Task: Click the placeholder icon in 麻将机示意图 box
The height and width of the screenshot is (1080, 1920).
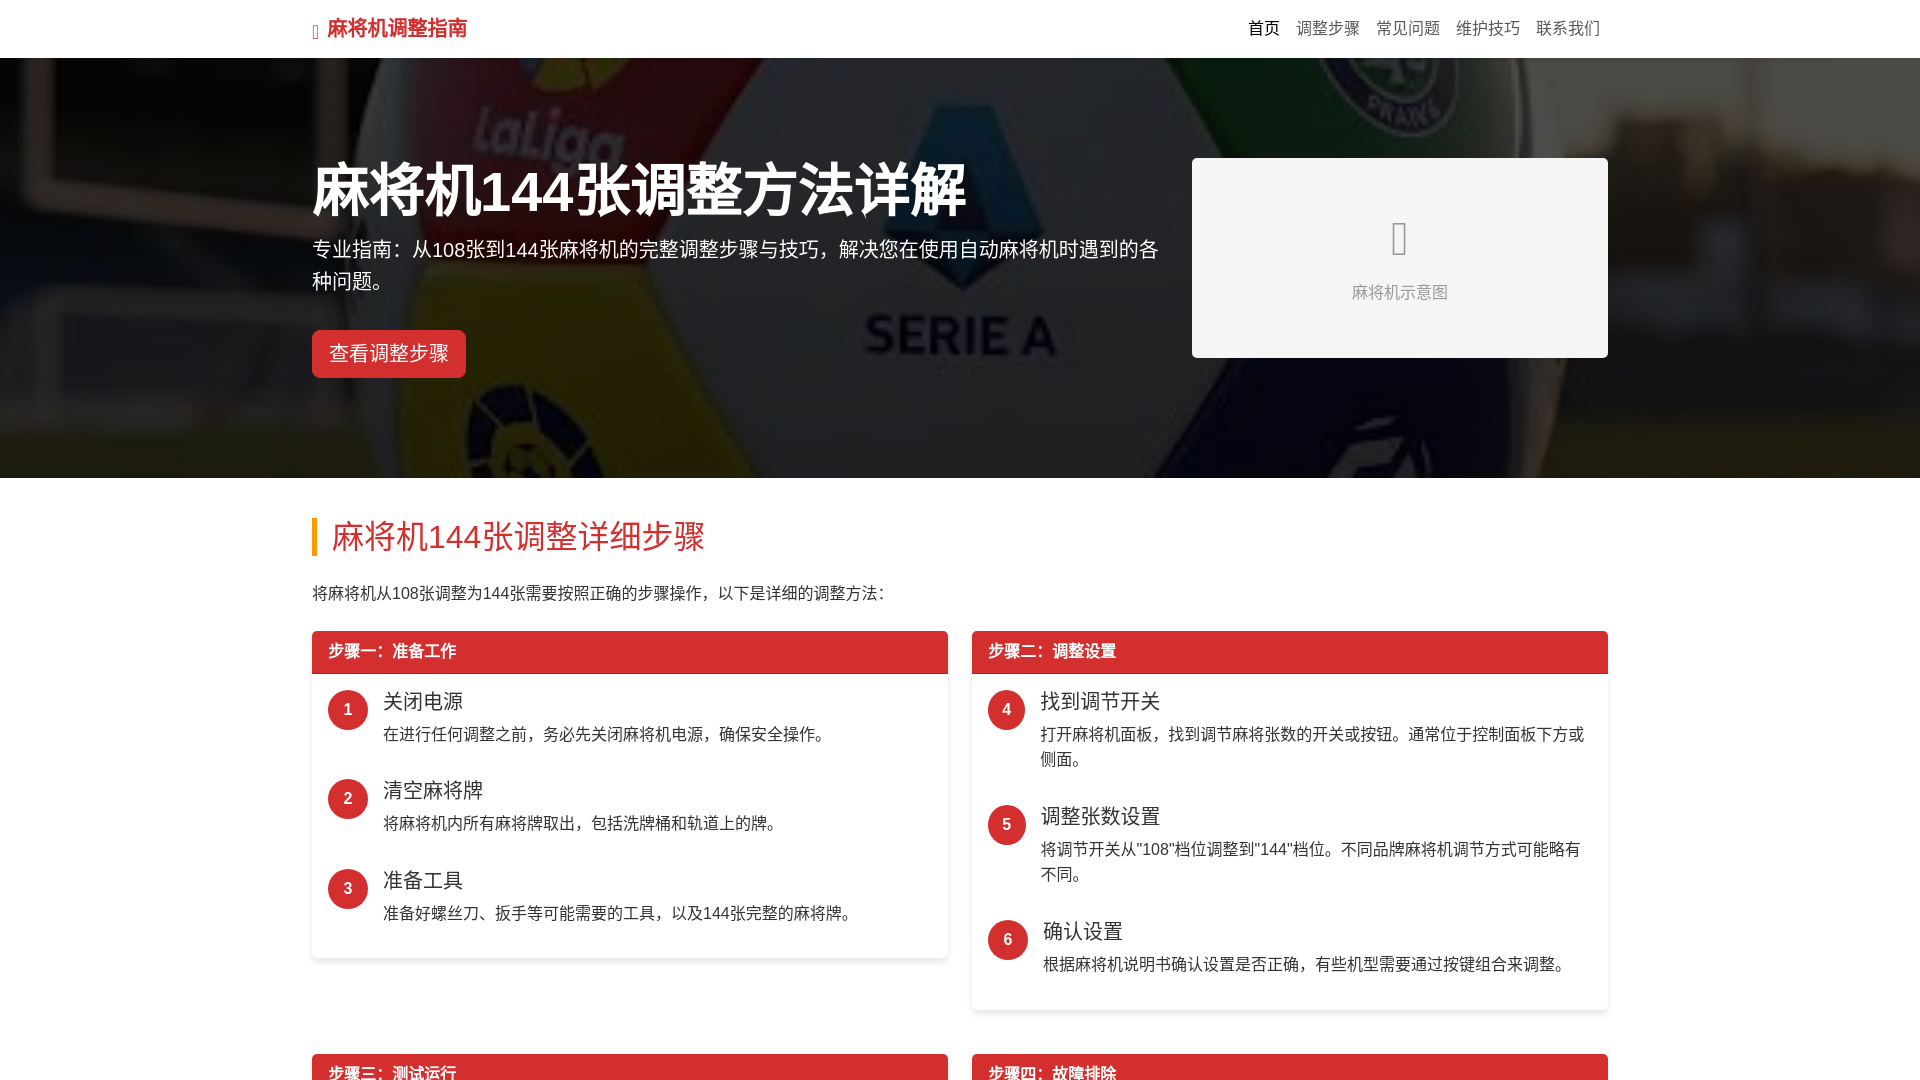Action: click(x=1400, y=238)
